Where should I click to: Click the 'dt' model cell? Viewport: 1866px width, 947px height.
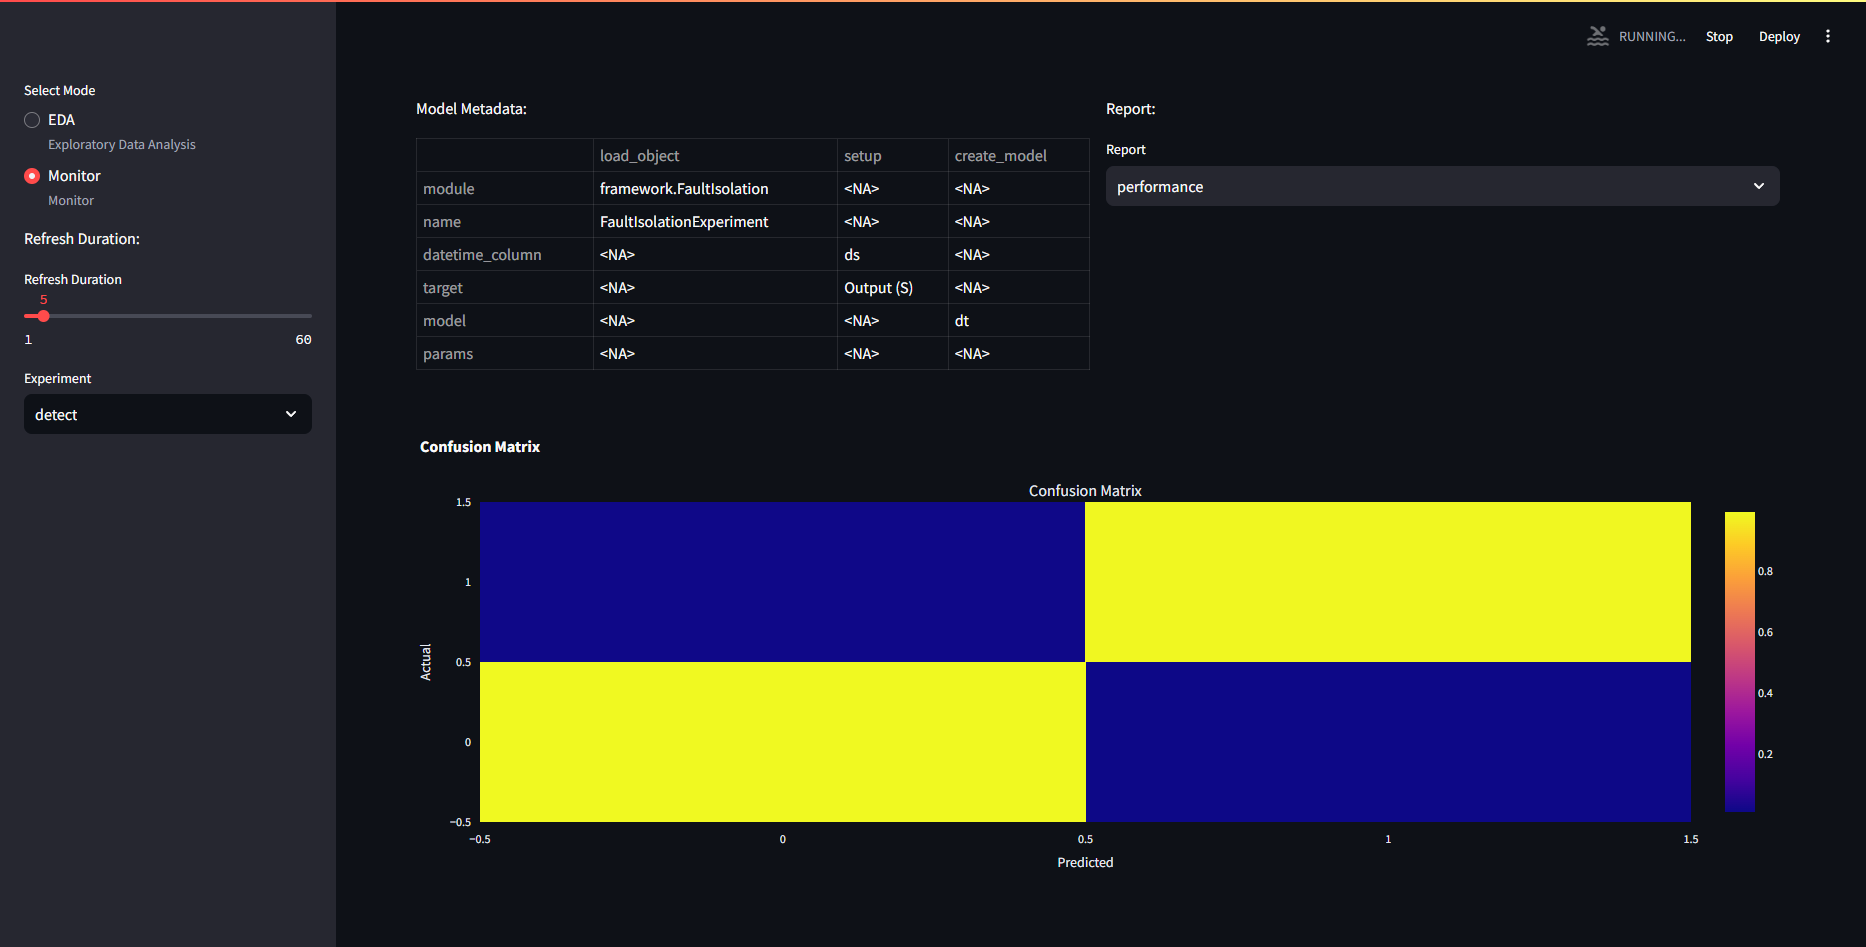[x=1018, y=320]
